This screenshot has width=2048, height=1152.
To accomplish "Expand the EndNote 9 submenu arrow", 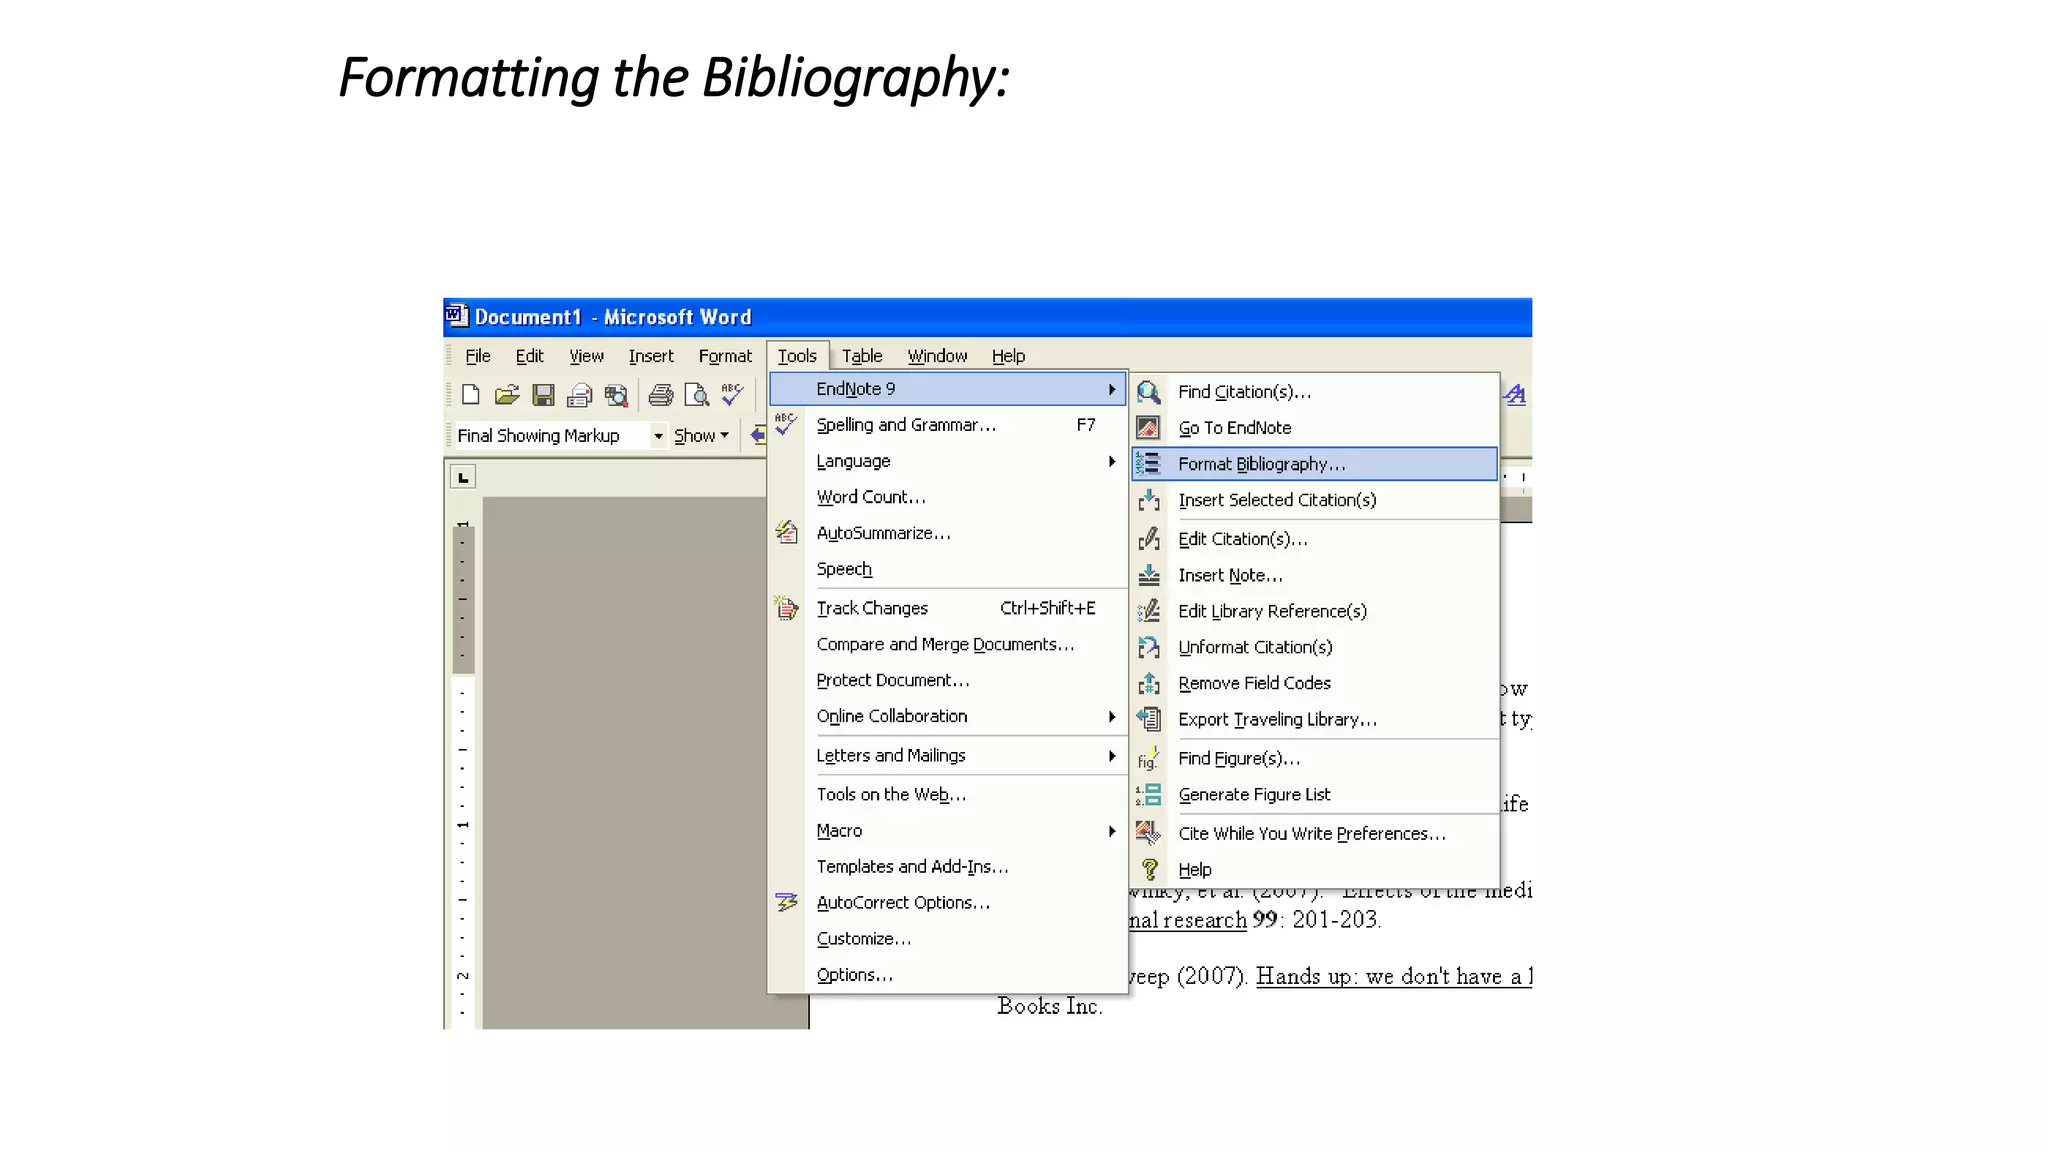I will point(1112,389).
